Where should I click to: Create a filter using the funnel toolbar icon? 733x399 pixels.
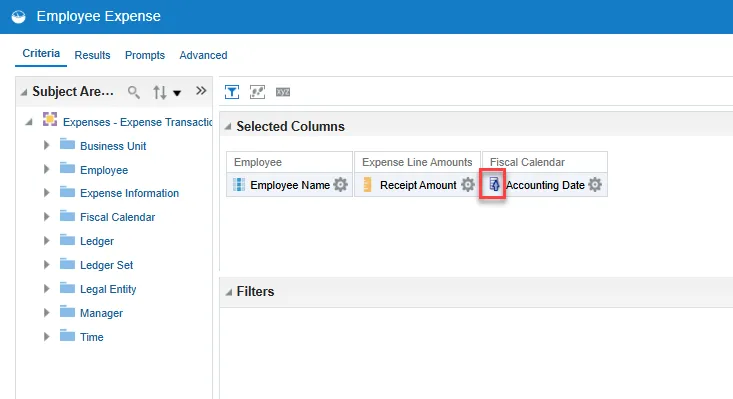click(232, 92)
